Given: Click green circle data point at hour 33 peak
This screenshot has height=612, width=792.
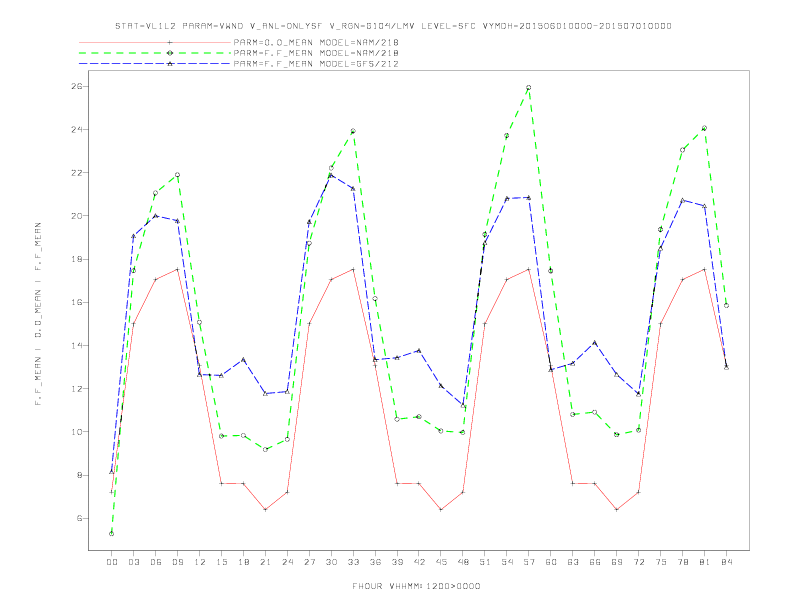Looking at the screenshot, I should 353,131.
